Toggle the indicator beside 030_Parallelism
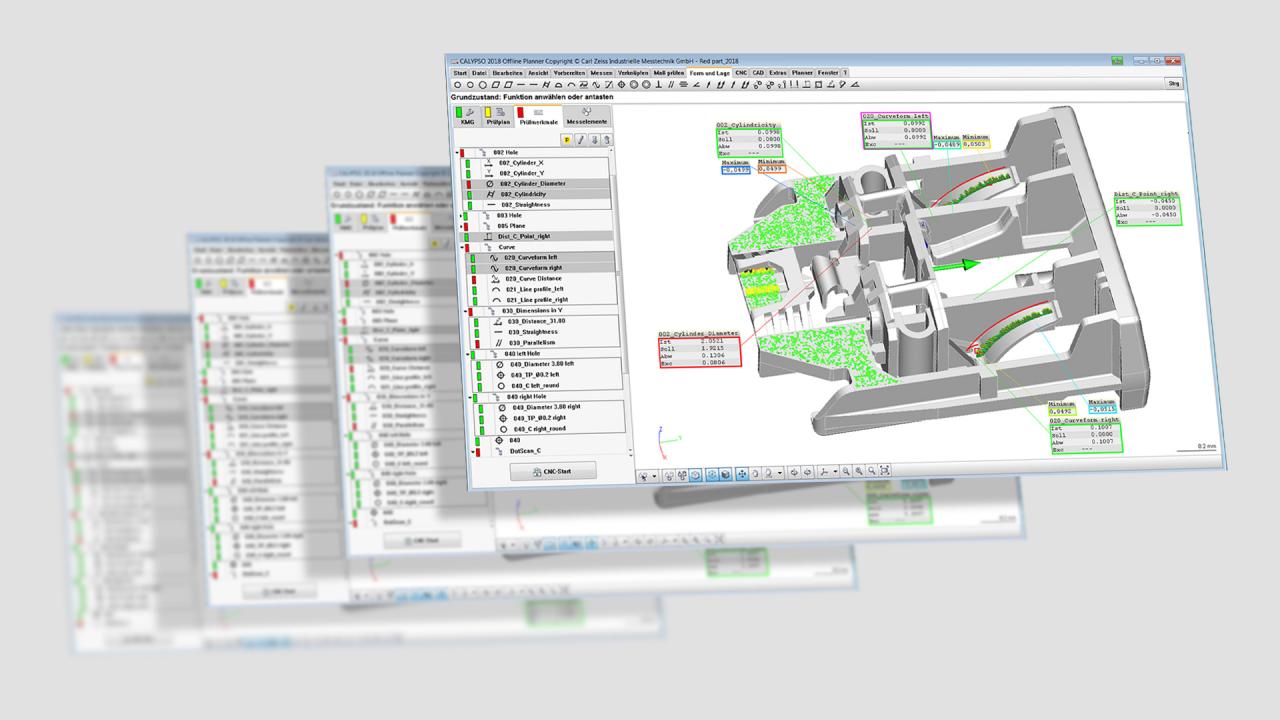This screenshot has height=720, width=1280. click(x=476, y=342)
